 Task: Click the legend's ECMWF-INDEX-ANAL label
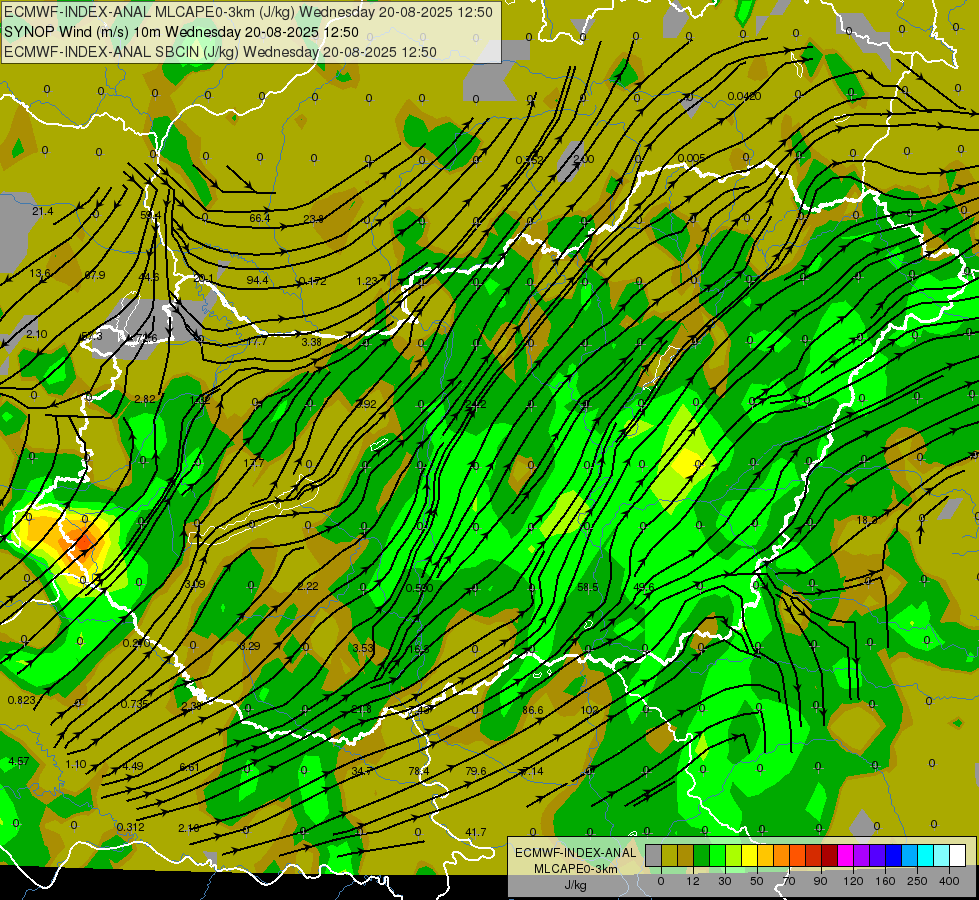575,853
